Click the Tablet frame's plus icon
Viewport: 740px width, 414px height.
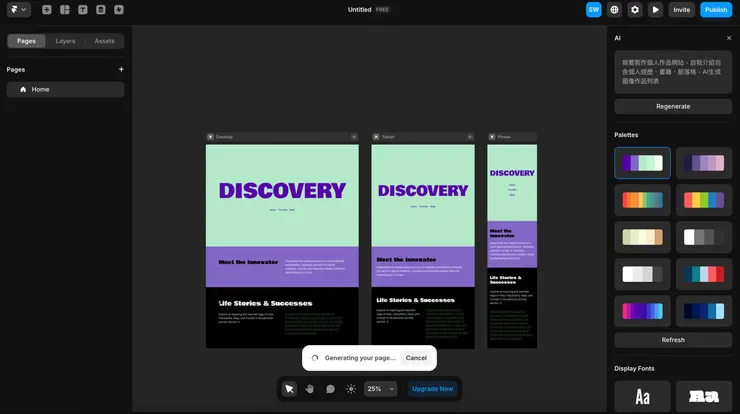click(x=470, y=137)
